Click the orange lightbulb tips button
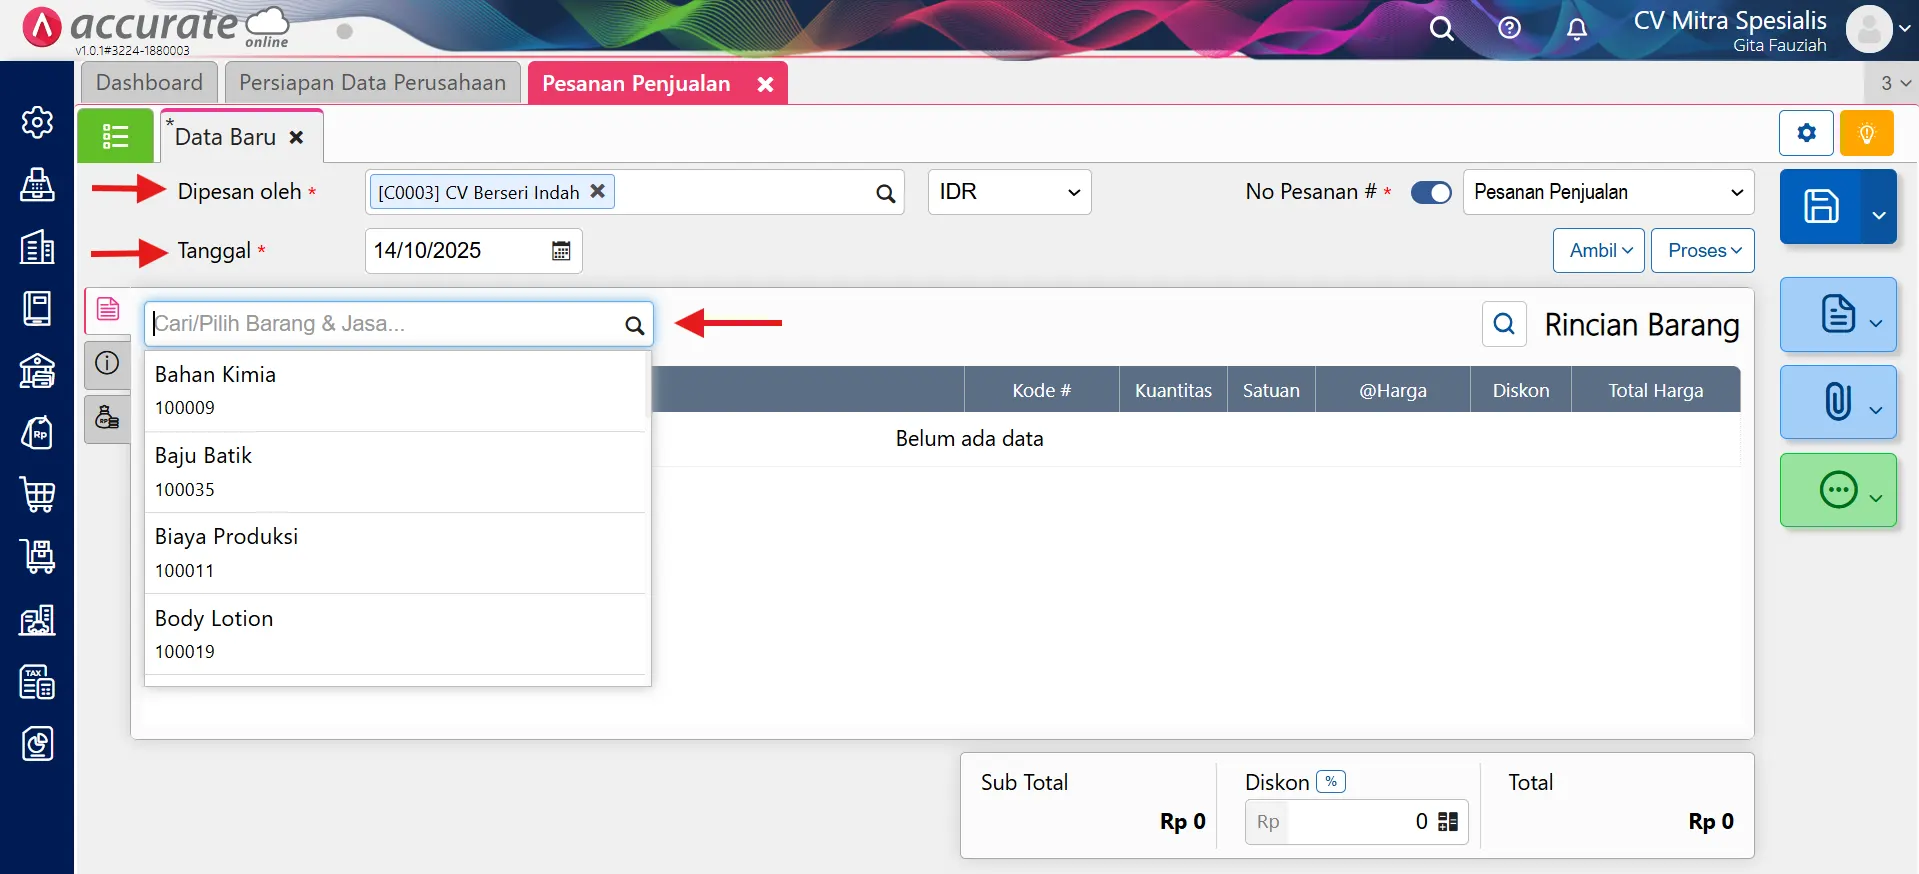 (x=1866, y=133)
